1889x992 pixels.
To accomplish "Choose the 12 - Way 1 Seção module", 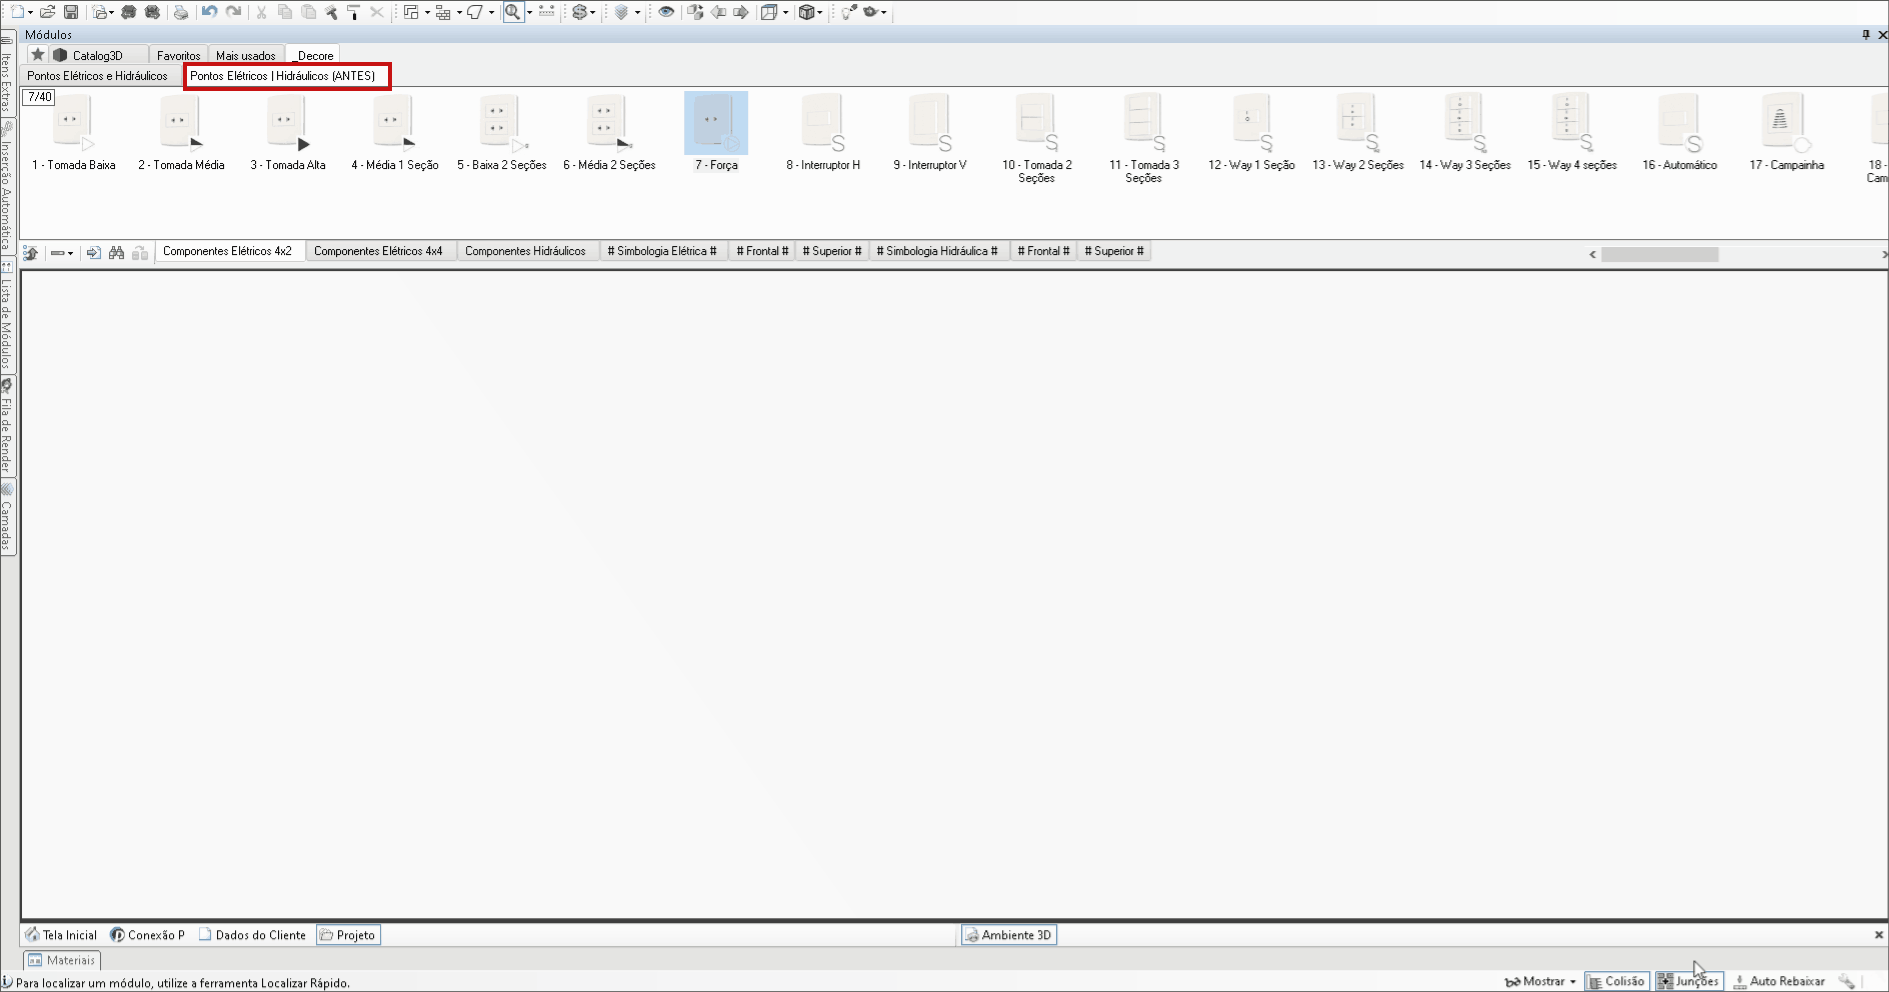I will tap(1251, 134).
